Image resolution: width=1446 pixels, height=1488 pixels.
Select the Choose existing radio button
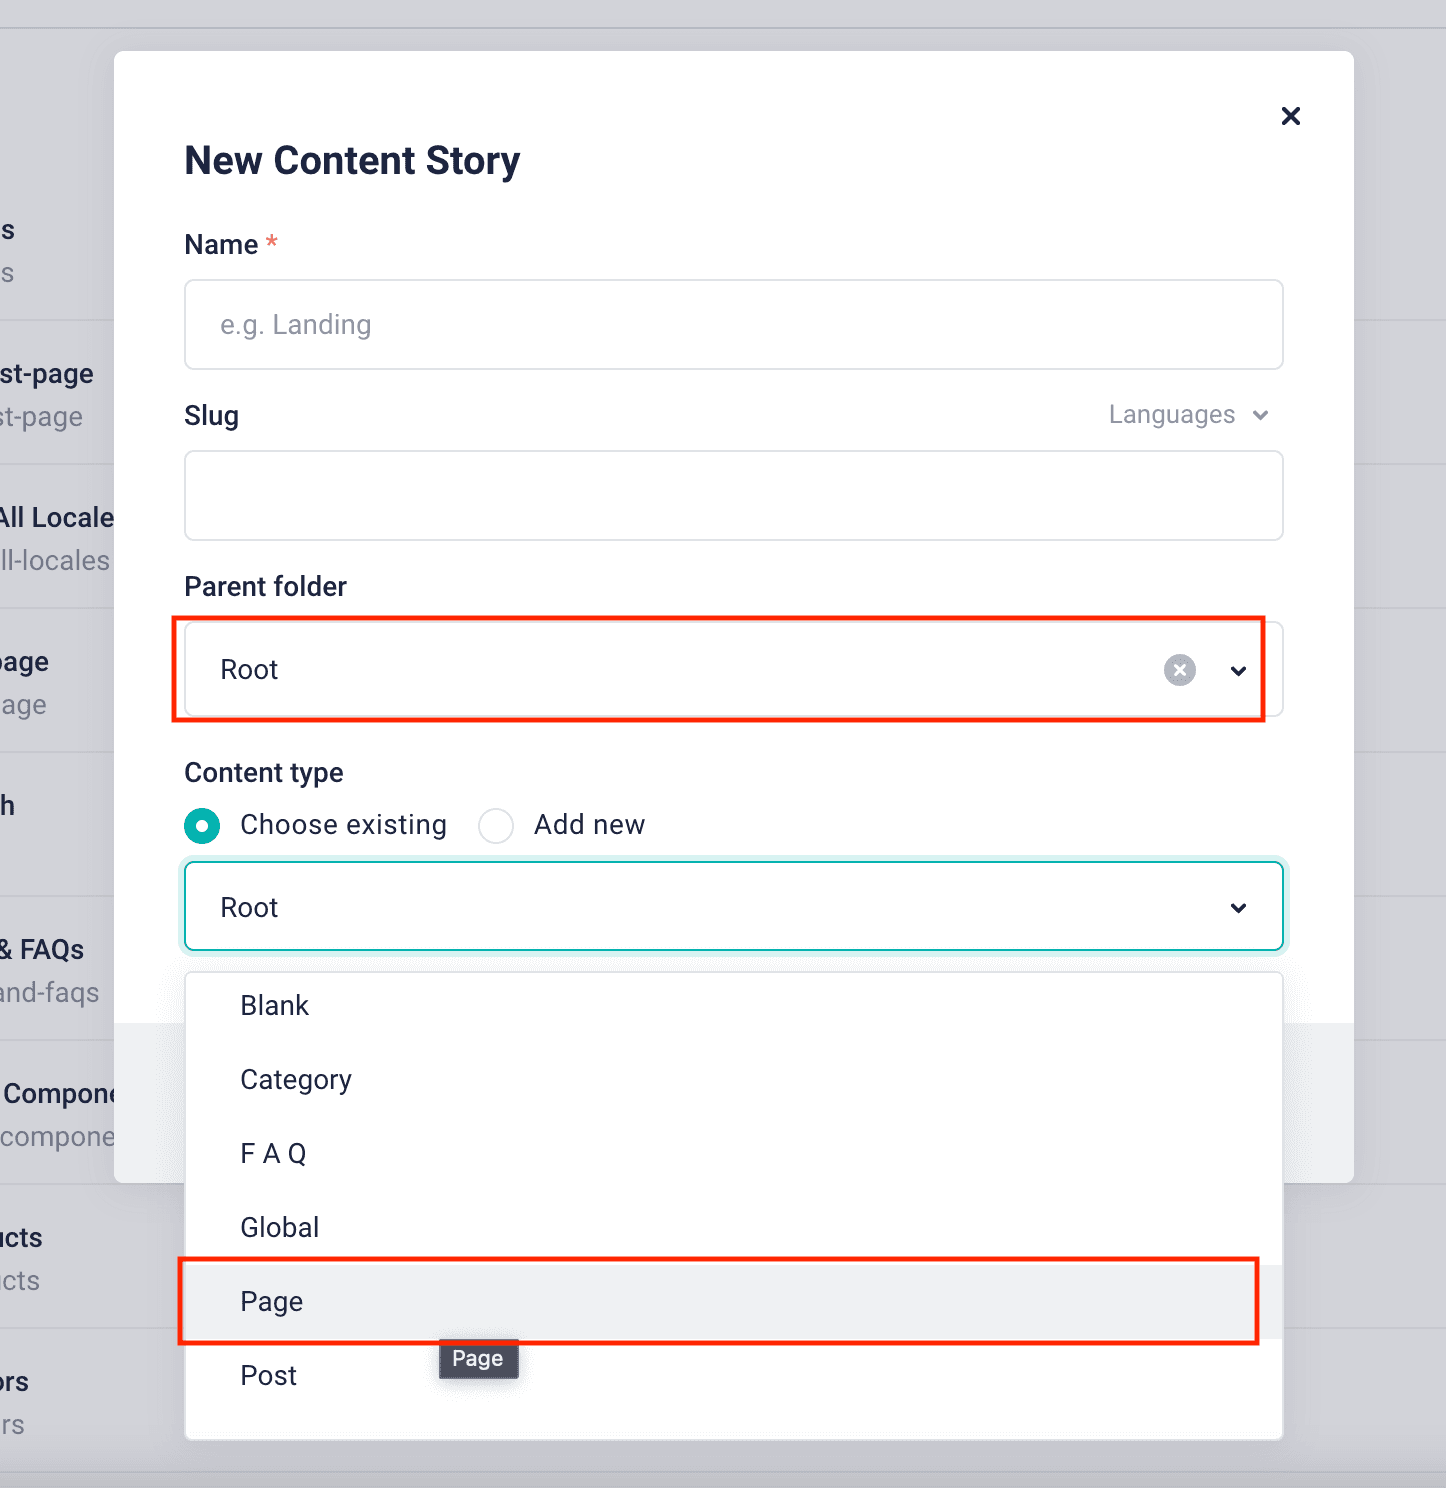(x=202, y=826)
